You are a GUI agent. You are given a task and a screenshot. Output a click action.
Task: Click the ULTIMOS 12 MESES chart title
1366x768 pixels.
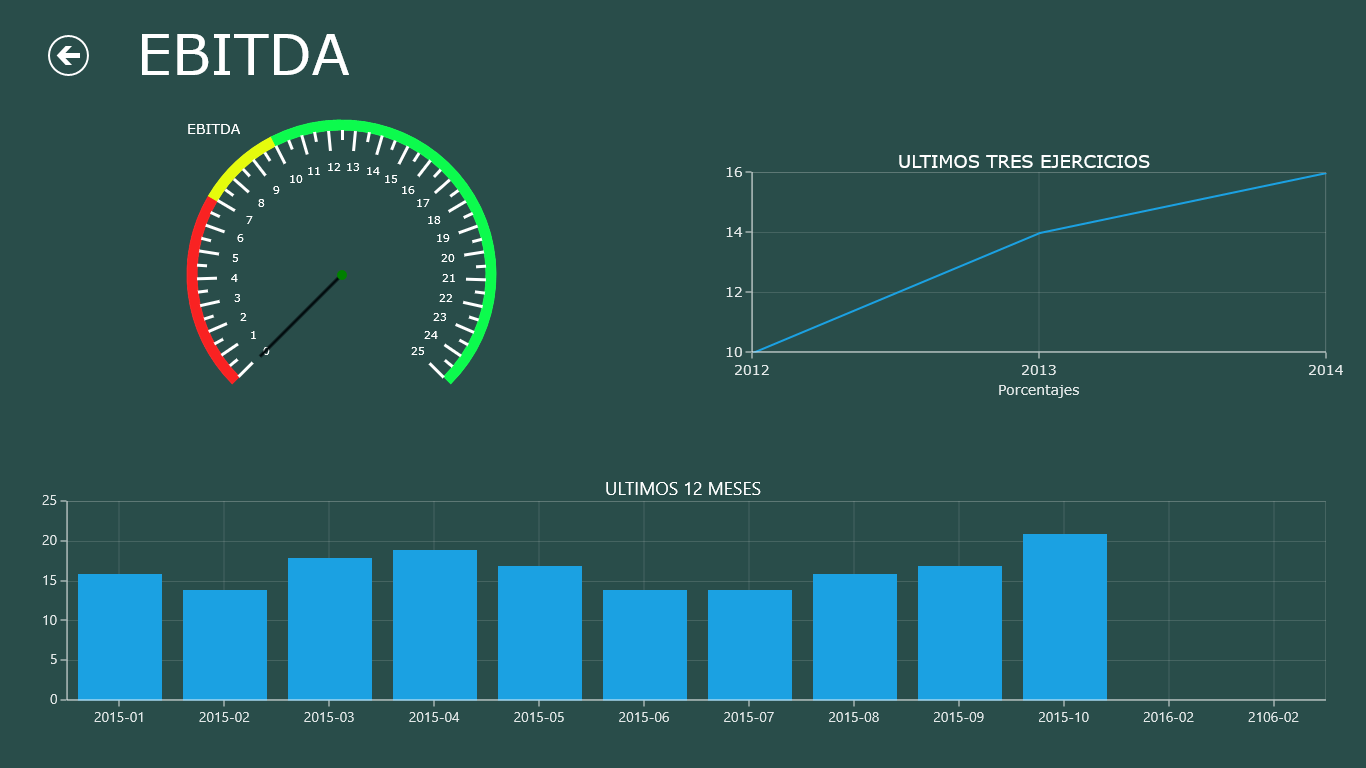pyautogui.click(x=683, y=489)
